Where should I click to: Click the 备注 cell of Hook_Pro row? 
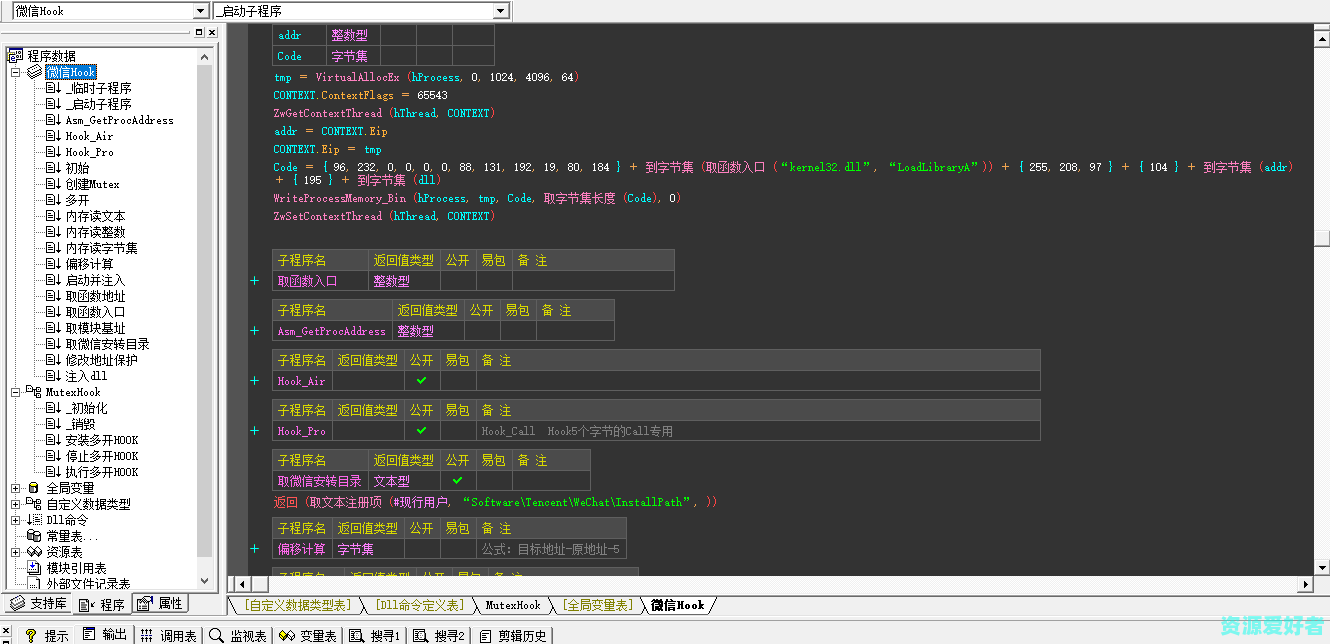[758, 431]
